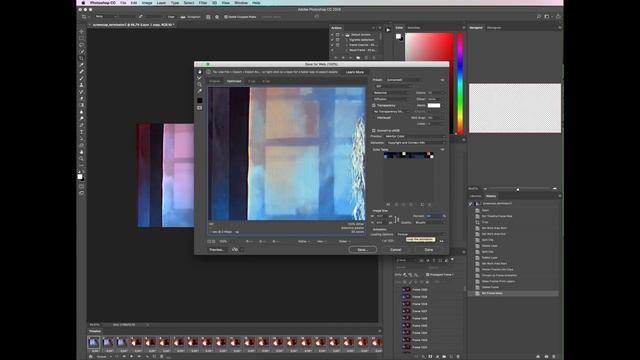
Task: Open the Timeline panel menu icon
Action: [x=380, y=331]
